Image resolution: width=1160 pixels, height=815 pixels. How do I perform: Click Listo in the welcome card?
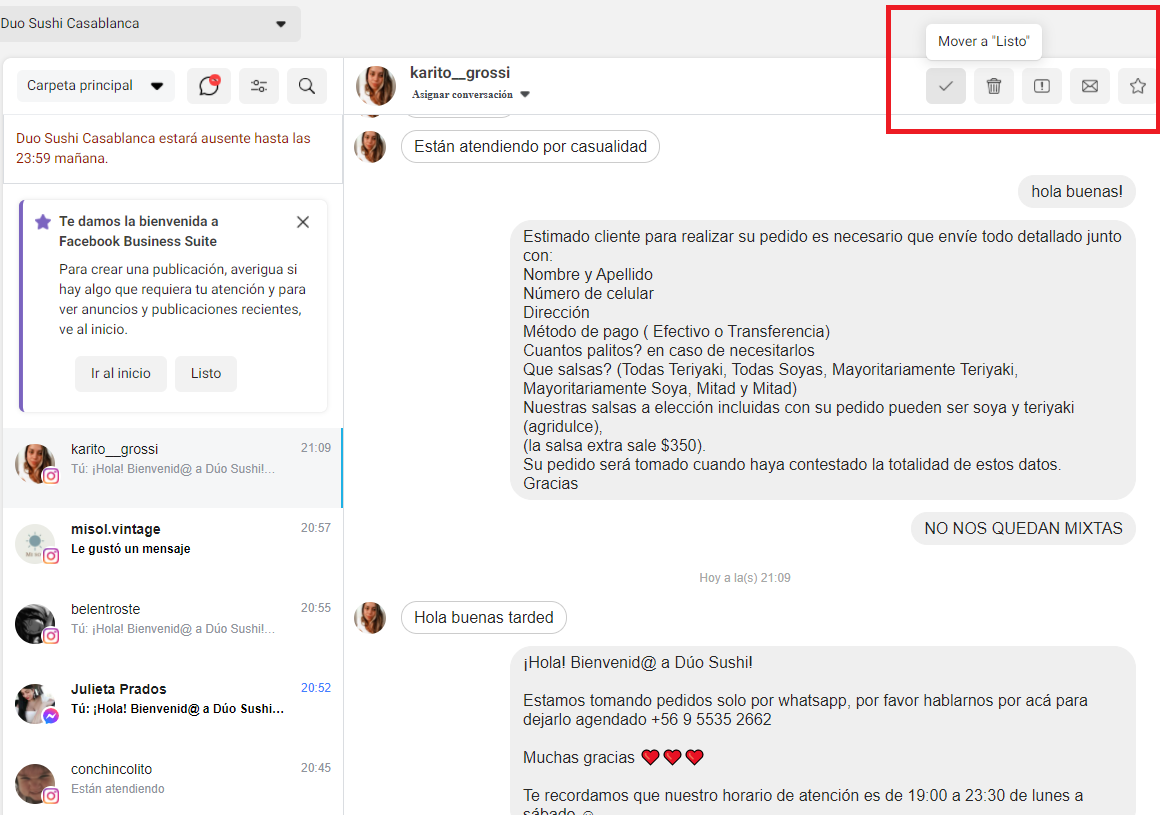(x=206, y=373)
